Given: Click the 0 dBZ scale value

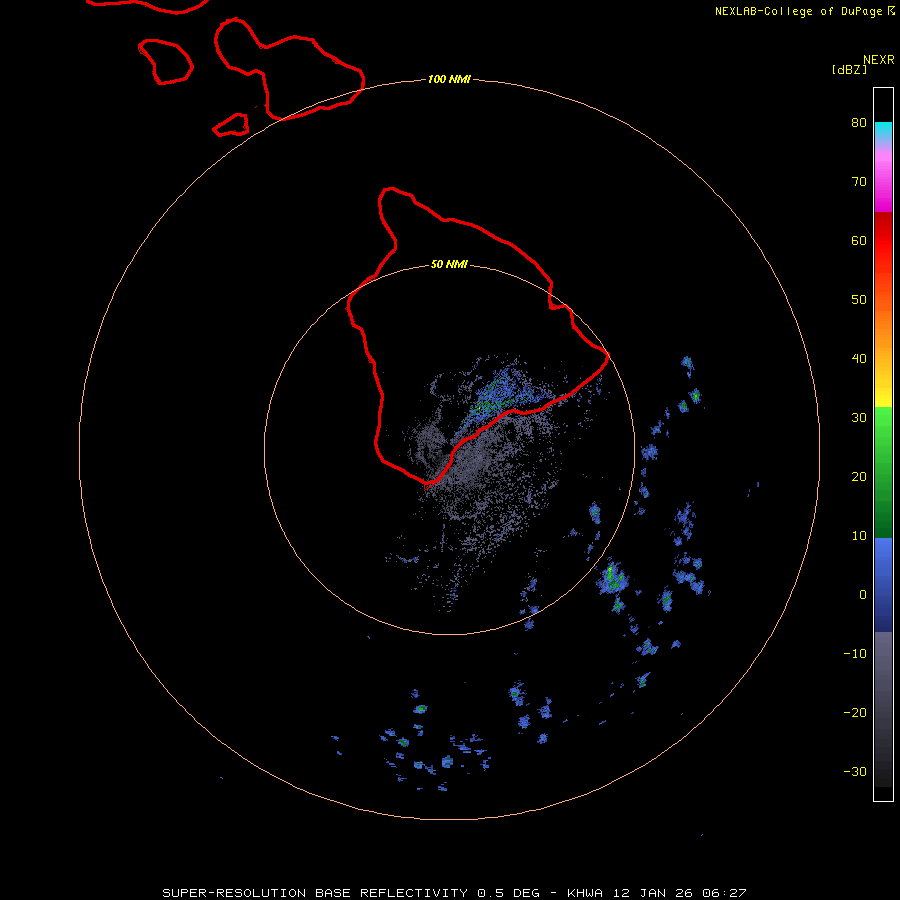Looking at the screenshot, I should pyautogui.click(x=863, y=595).
